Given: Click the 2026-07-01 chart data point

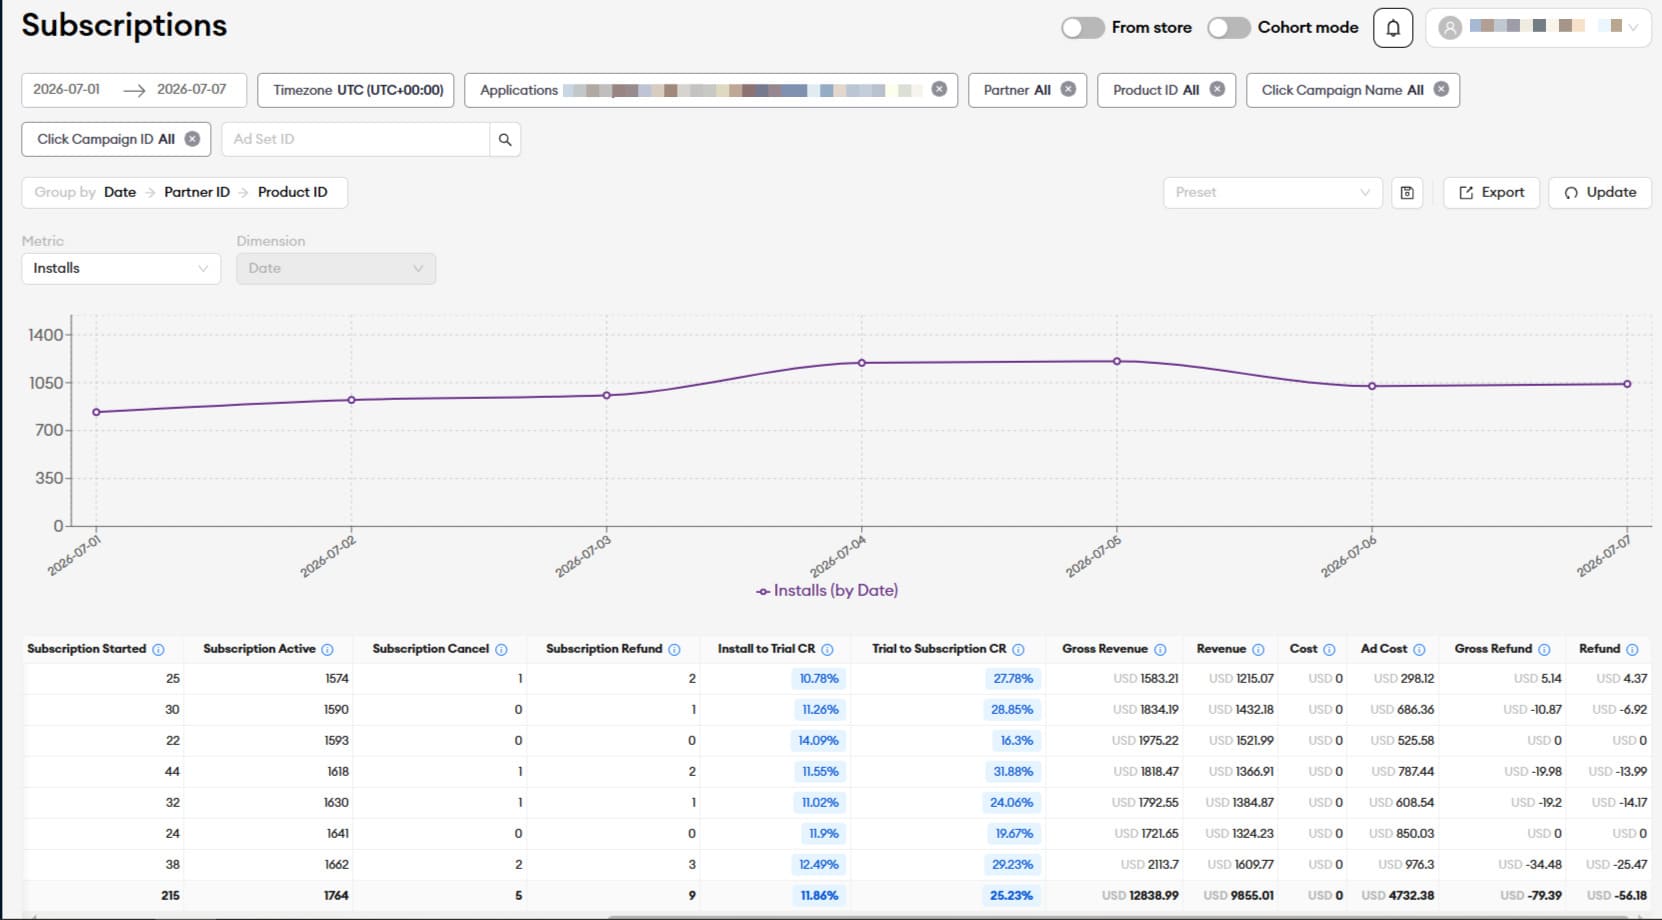Looking at the screenshot, I should coord(96,412).
